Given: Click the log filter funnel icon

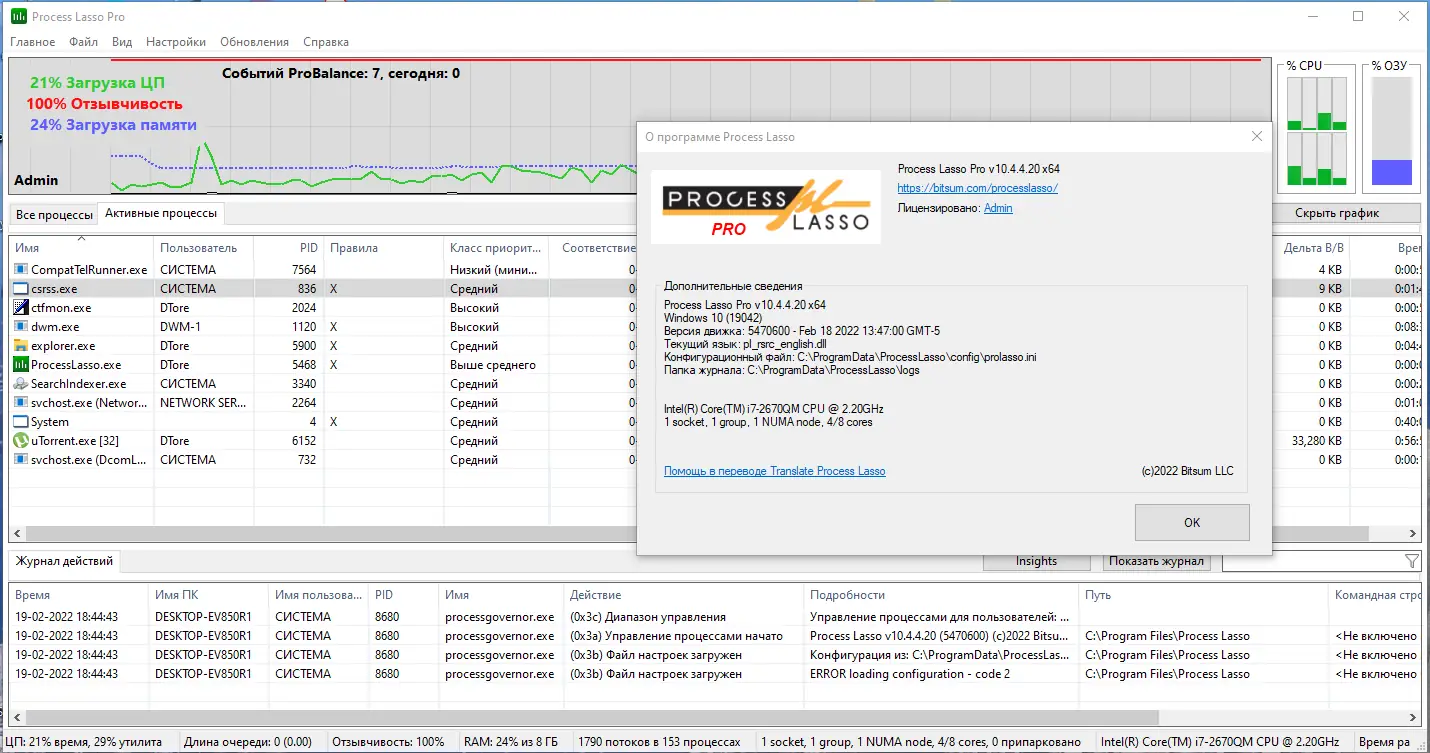Looking at the screenshot, I should coord(1412,561).
